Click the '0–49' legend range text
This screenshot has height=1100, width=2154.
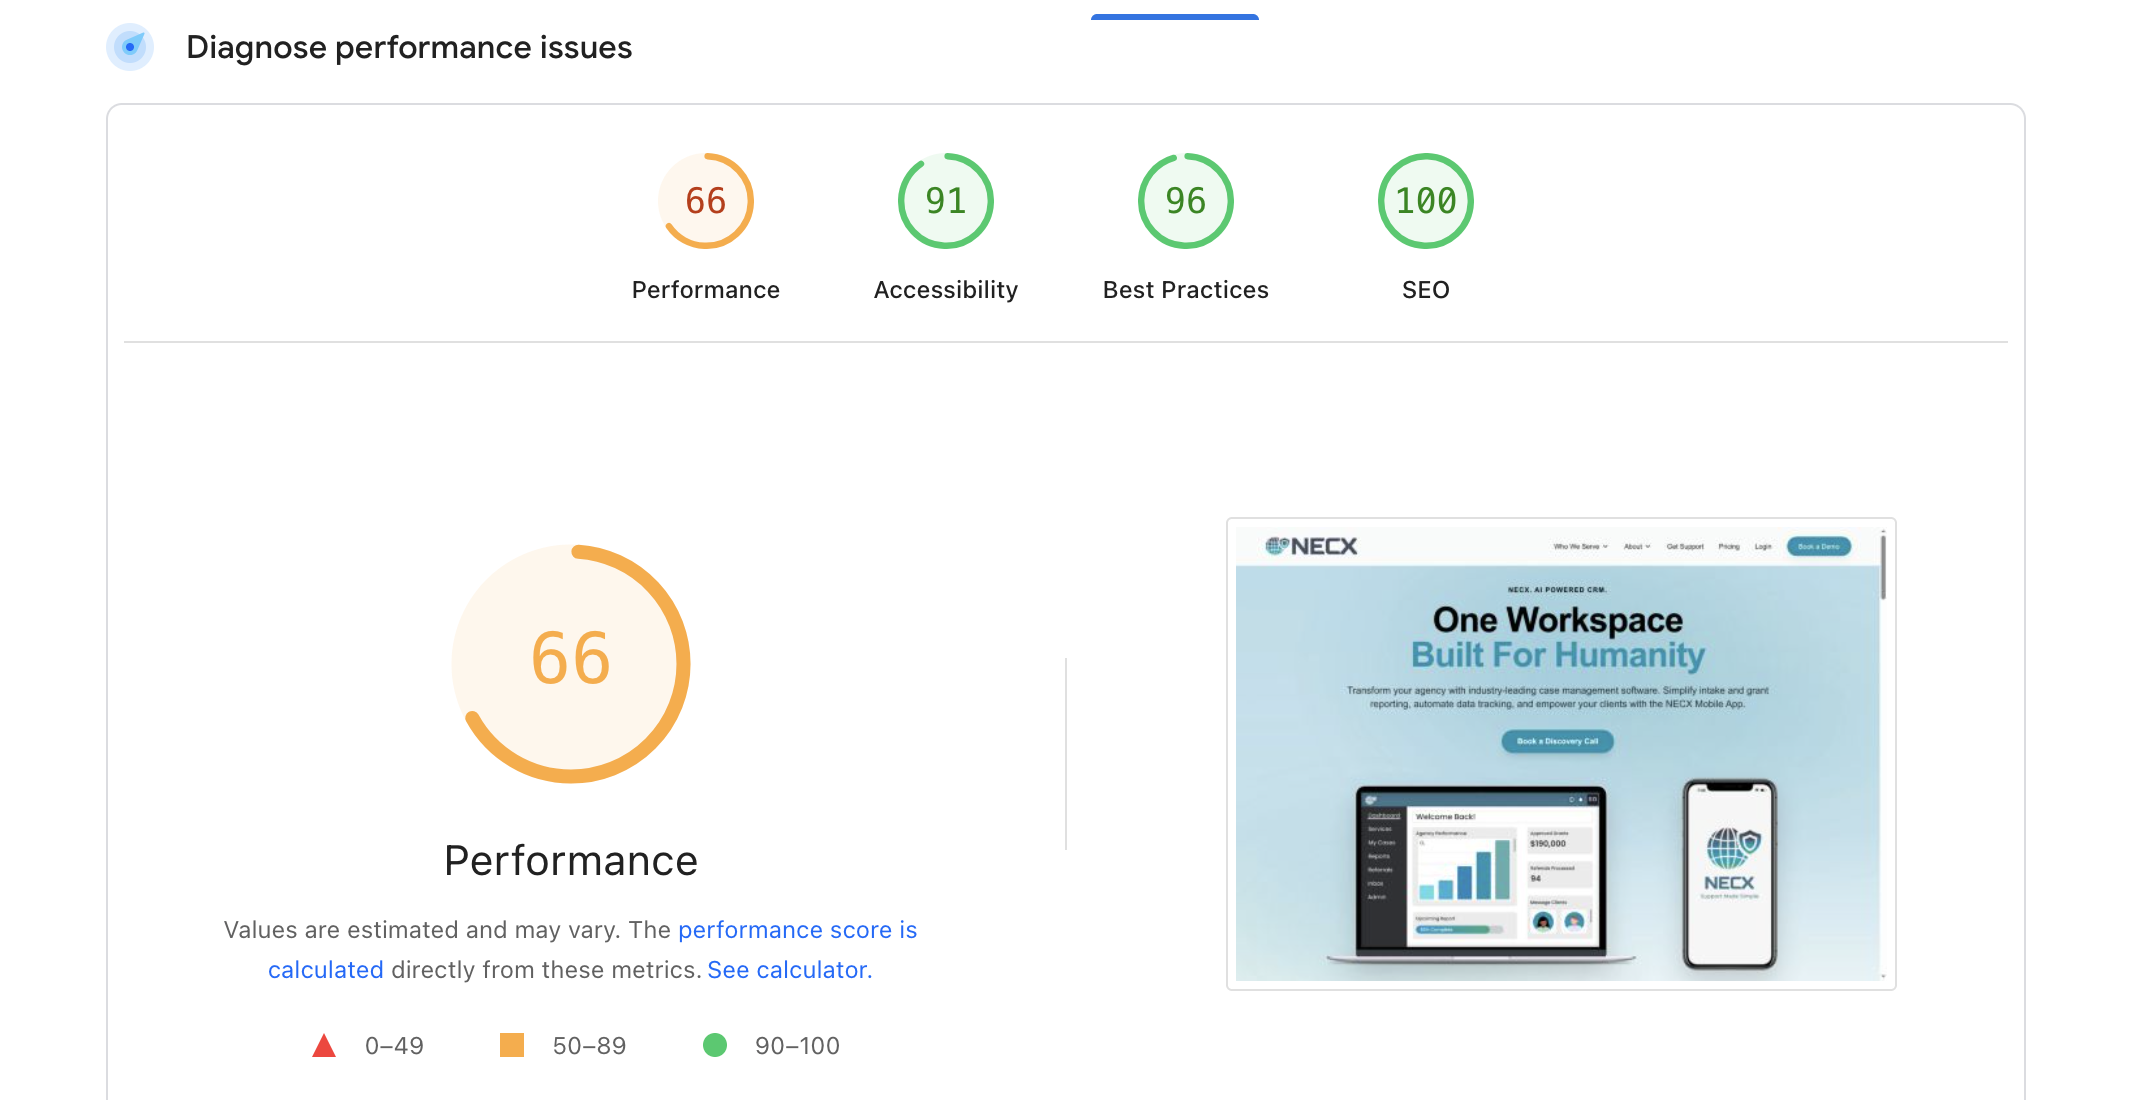pyautogui.click(x=394, y=1046)
